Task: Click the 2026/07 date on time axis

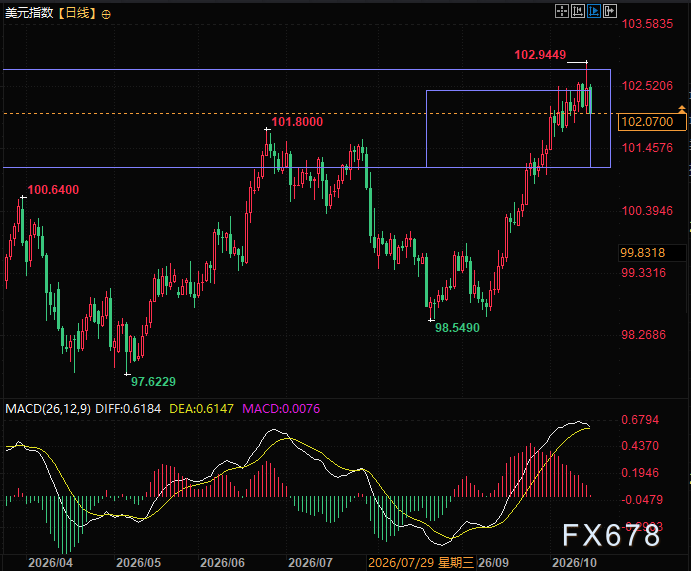Action: 310,563
